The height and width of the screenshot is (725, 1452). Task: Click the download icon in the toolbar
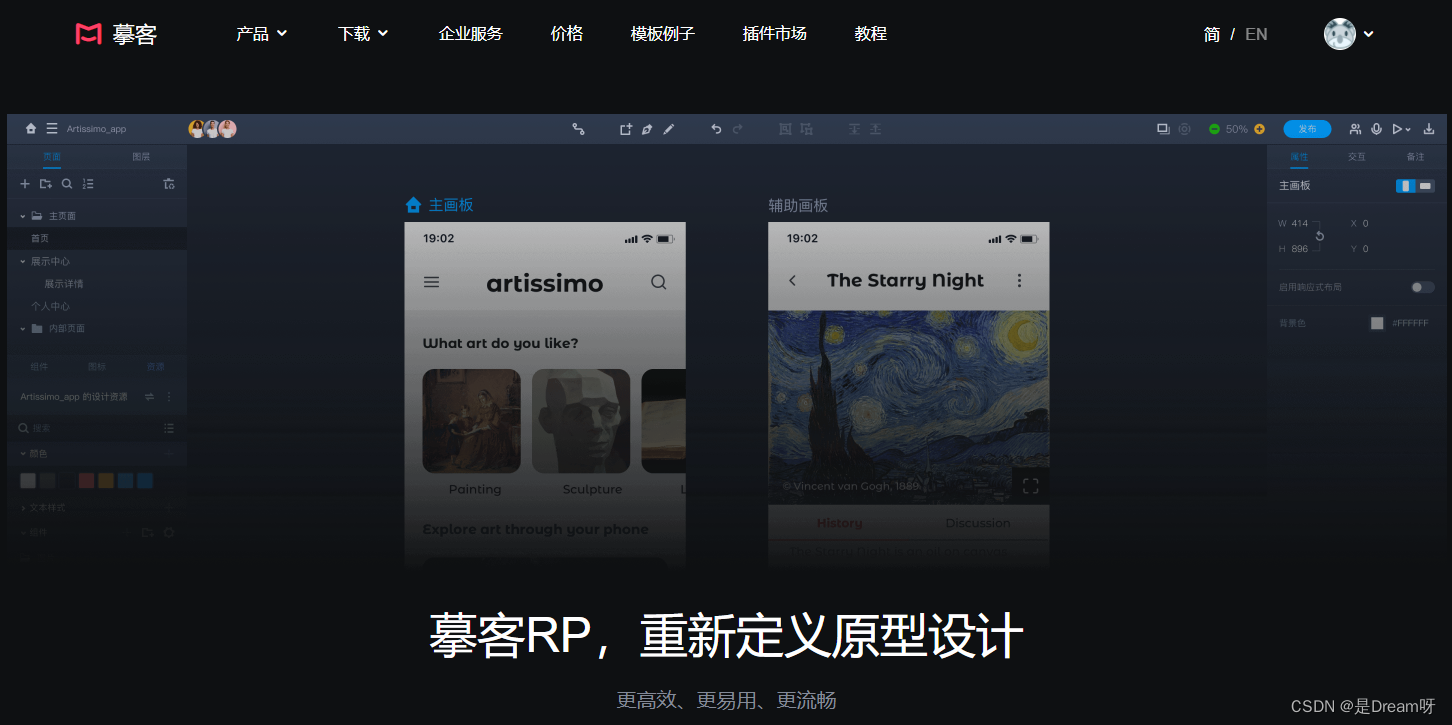1429,129
